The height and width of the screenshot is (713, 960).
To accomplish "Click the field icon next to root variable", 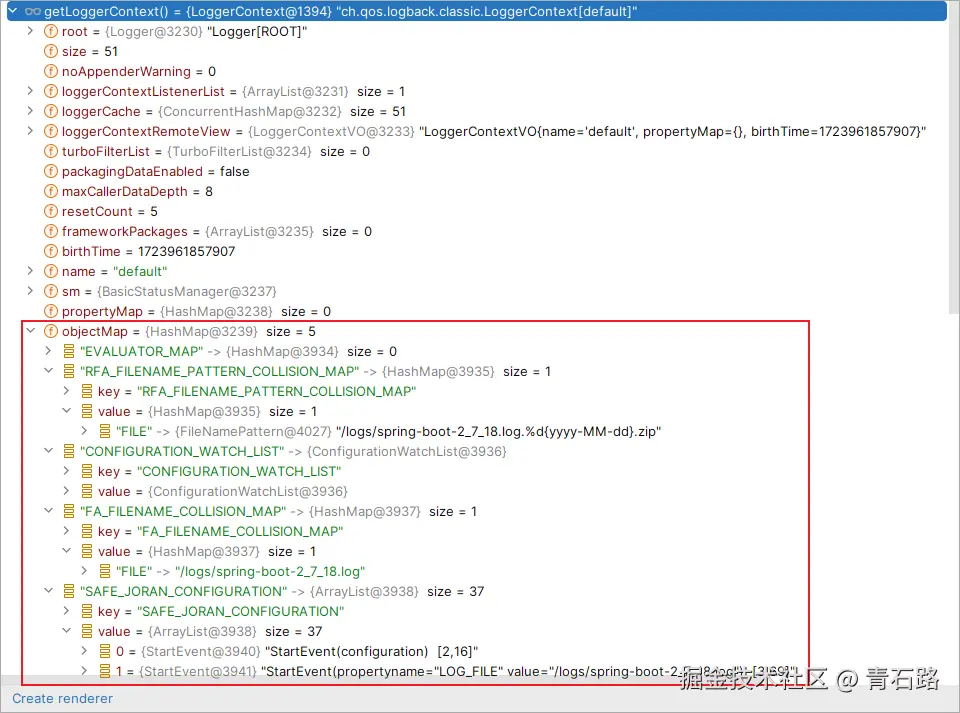I will tap(51, 31).
